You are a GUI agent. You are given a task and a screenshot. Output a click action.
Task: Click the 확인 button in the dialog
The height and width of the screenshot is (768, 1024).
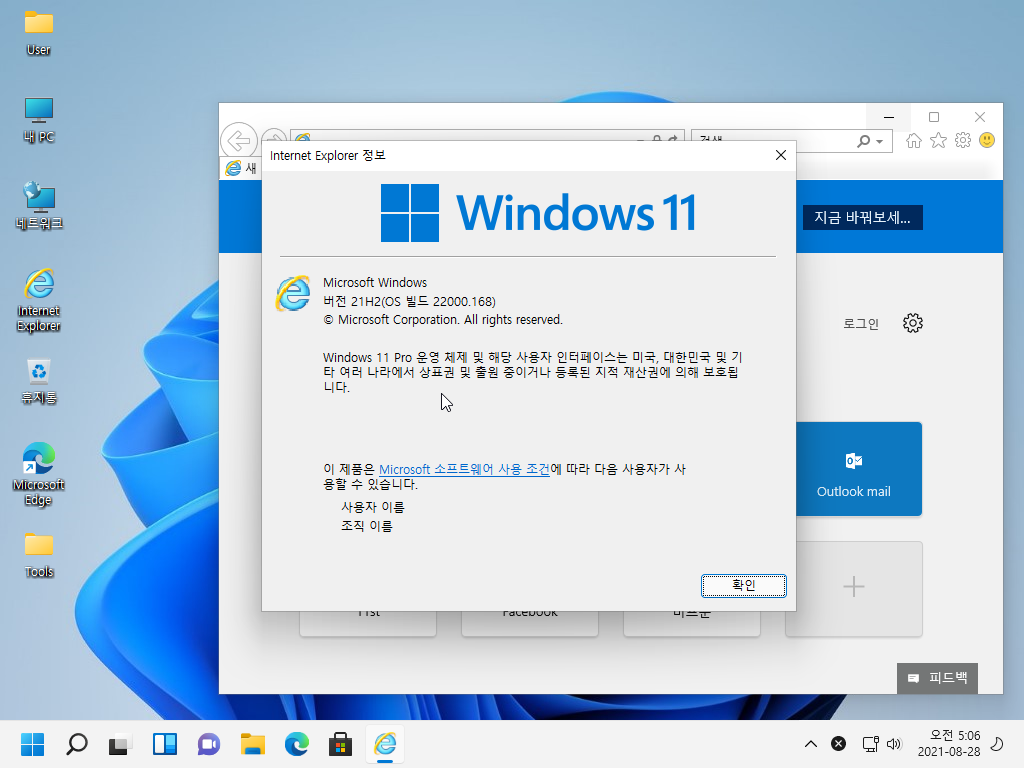pyautogui.click(x=743, y=585)
